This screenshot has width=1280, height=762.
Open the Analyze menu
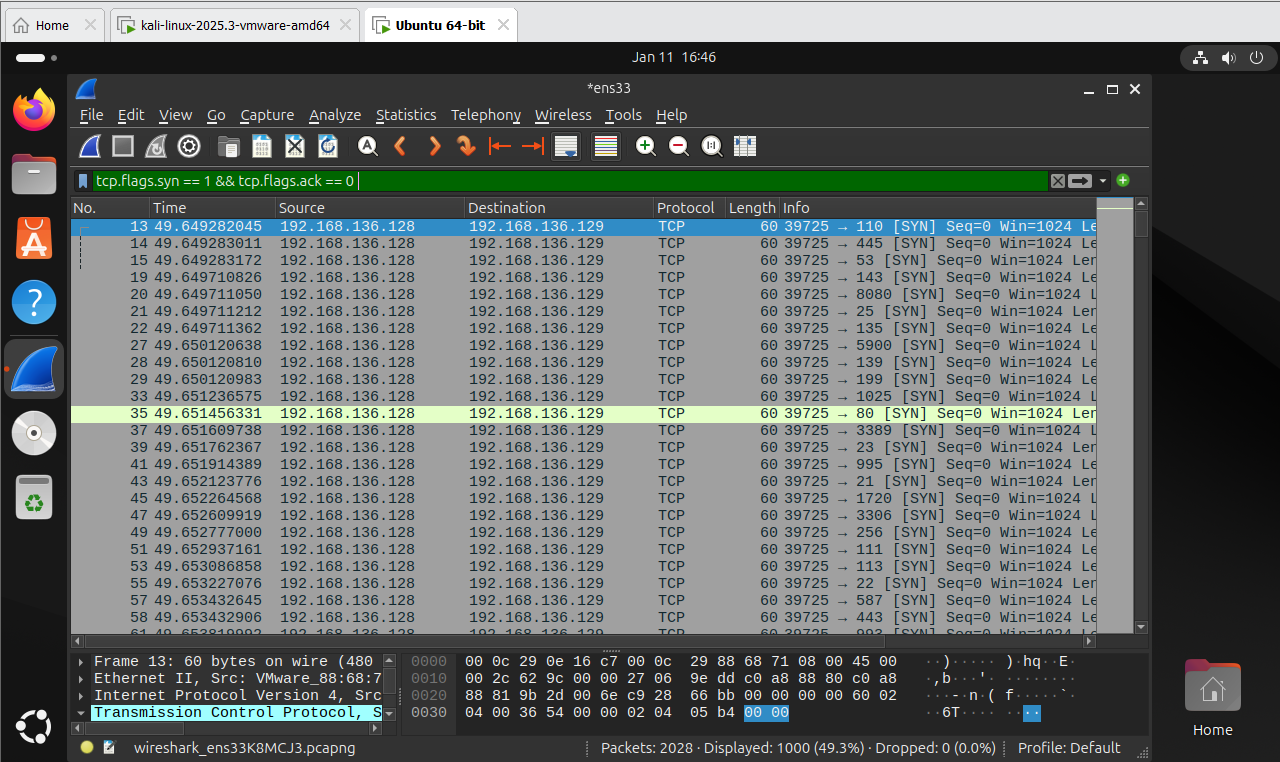click(335, 115)
